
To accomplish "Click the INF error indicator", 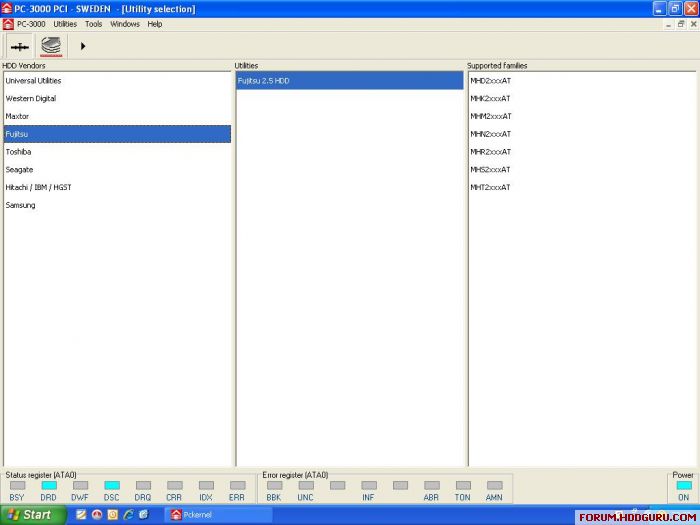I will [x=369, y=485].
